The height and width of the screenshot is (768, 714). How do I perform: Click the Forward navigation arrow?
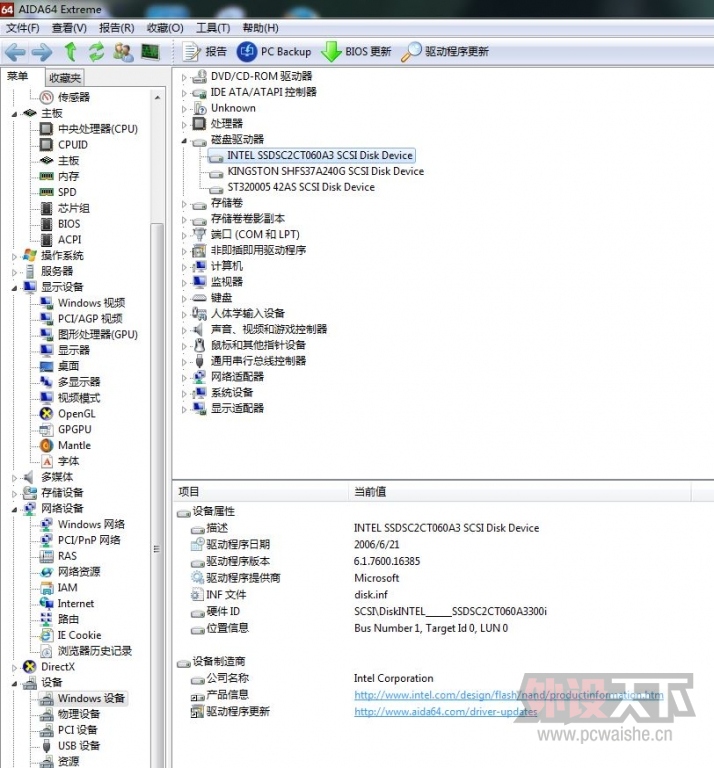coord(42,51)
